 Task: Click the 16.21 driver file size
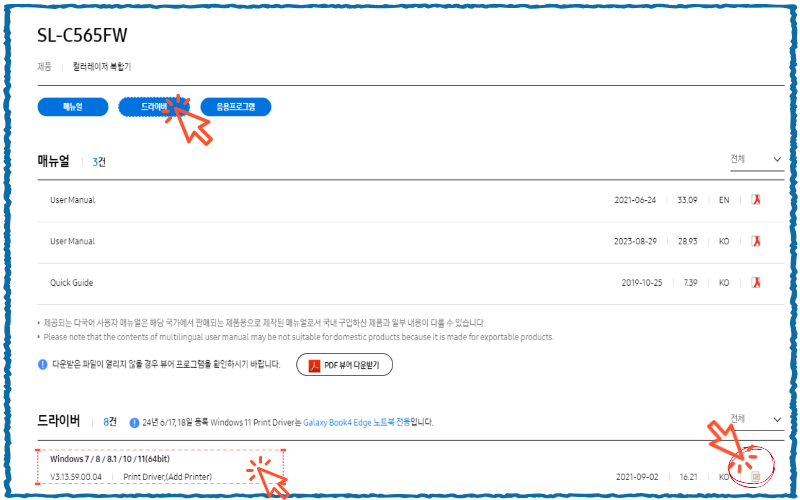click(688, 477)
